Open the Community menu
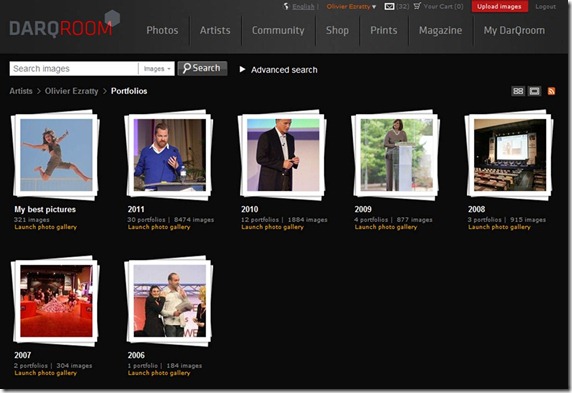572x393 pixels. [278, 30]
